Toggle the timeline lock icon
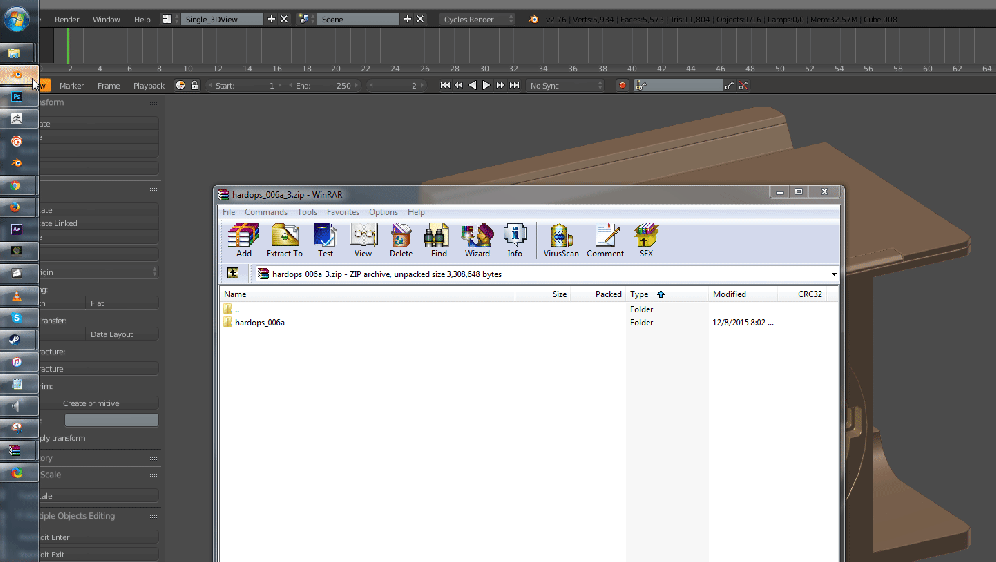The height and width of the screenshot is (562, 996). [194, 86]
